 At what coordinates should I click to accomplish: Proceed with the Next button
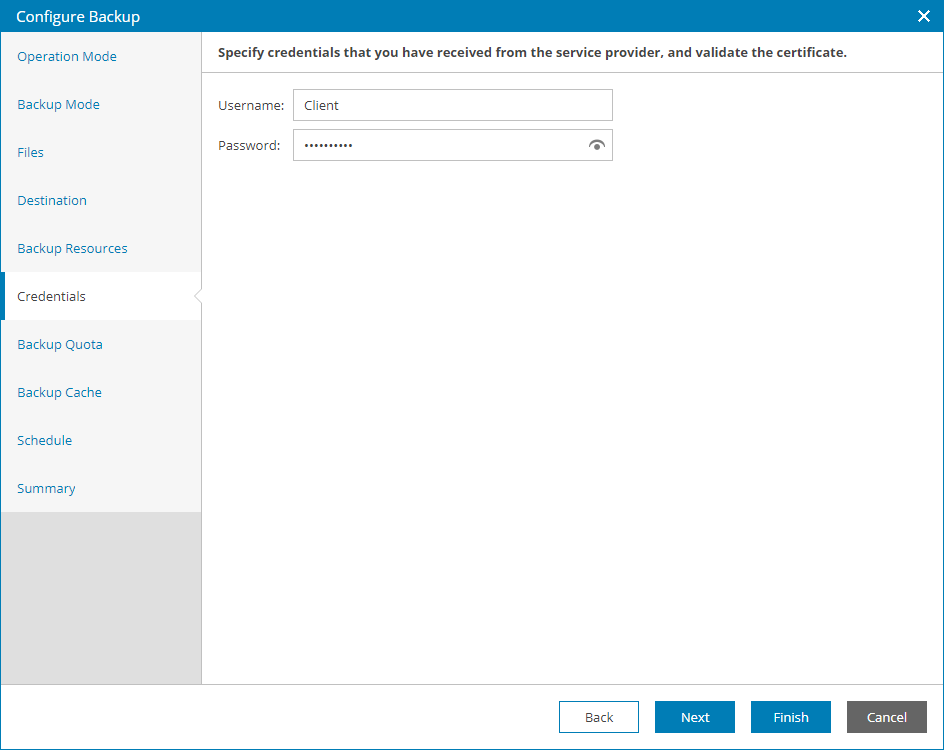pyautogui.click(x=695, y=717)
